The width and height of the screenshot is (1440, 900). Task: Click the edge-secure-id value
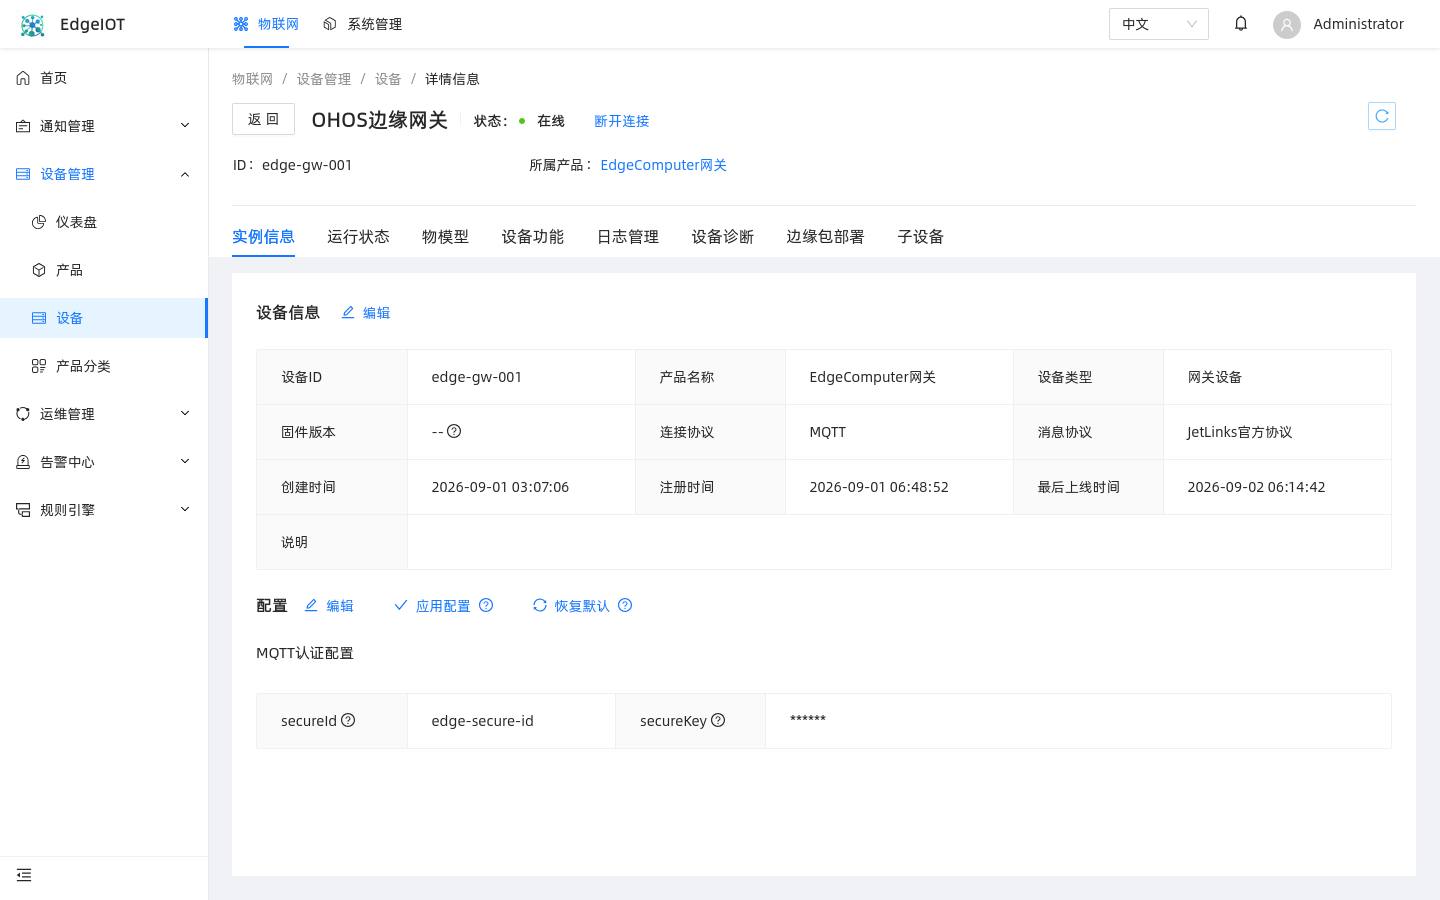coord(482,721)
